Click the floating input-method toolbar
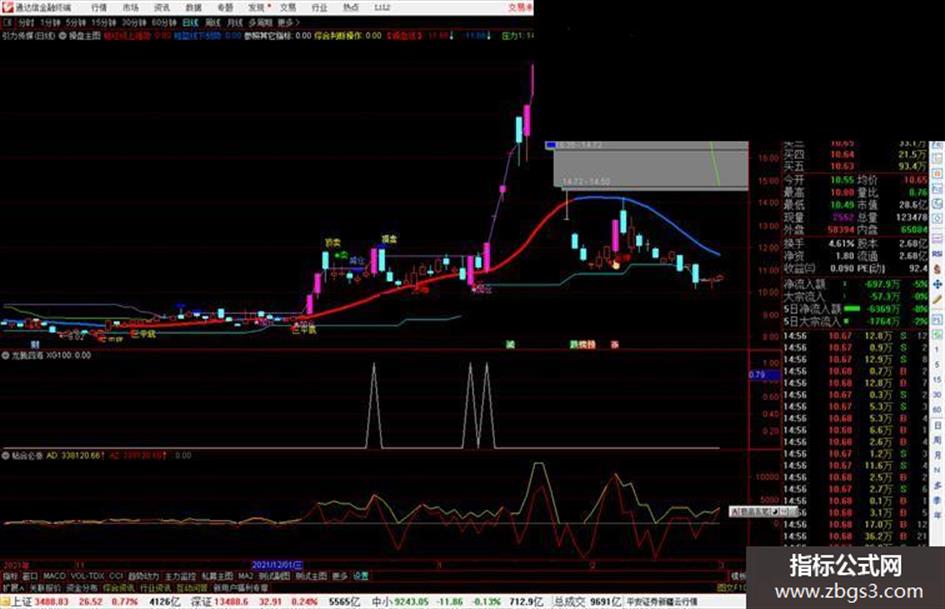 point(762,511)
